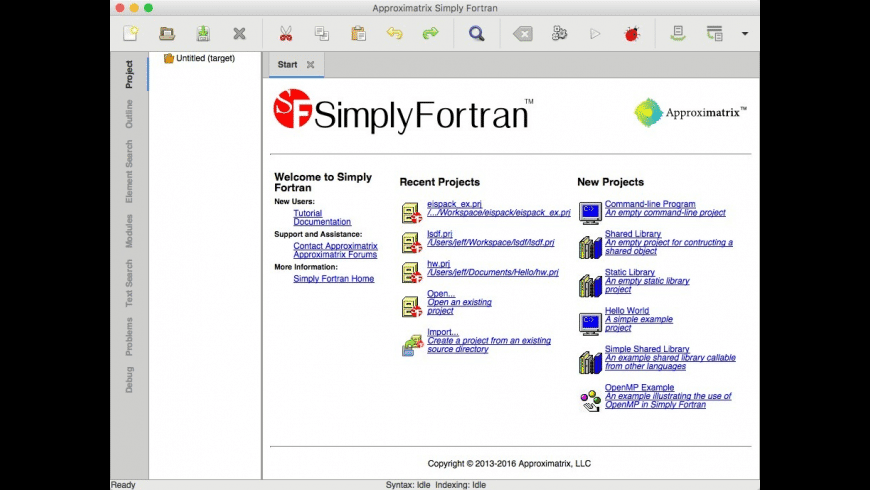Open recent project hw.prj
870x490 pixels.
[438, 264]
